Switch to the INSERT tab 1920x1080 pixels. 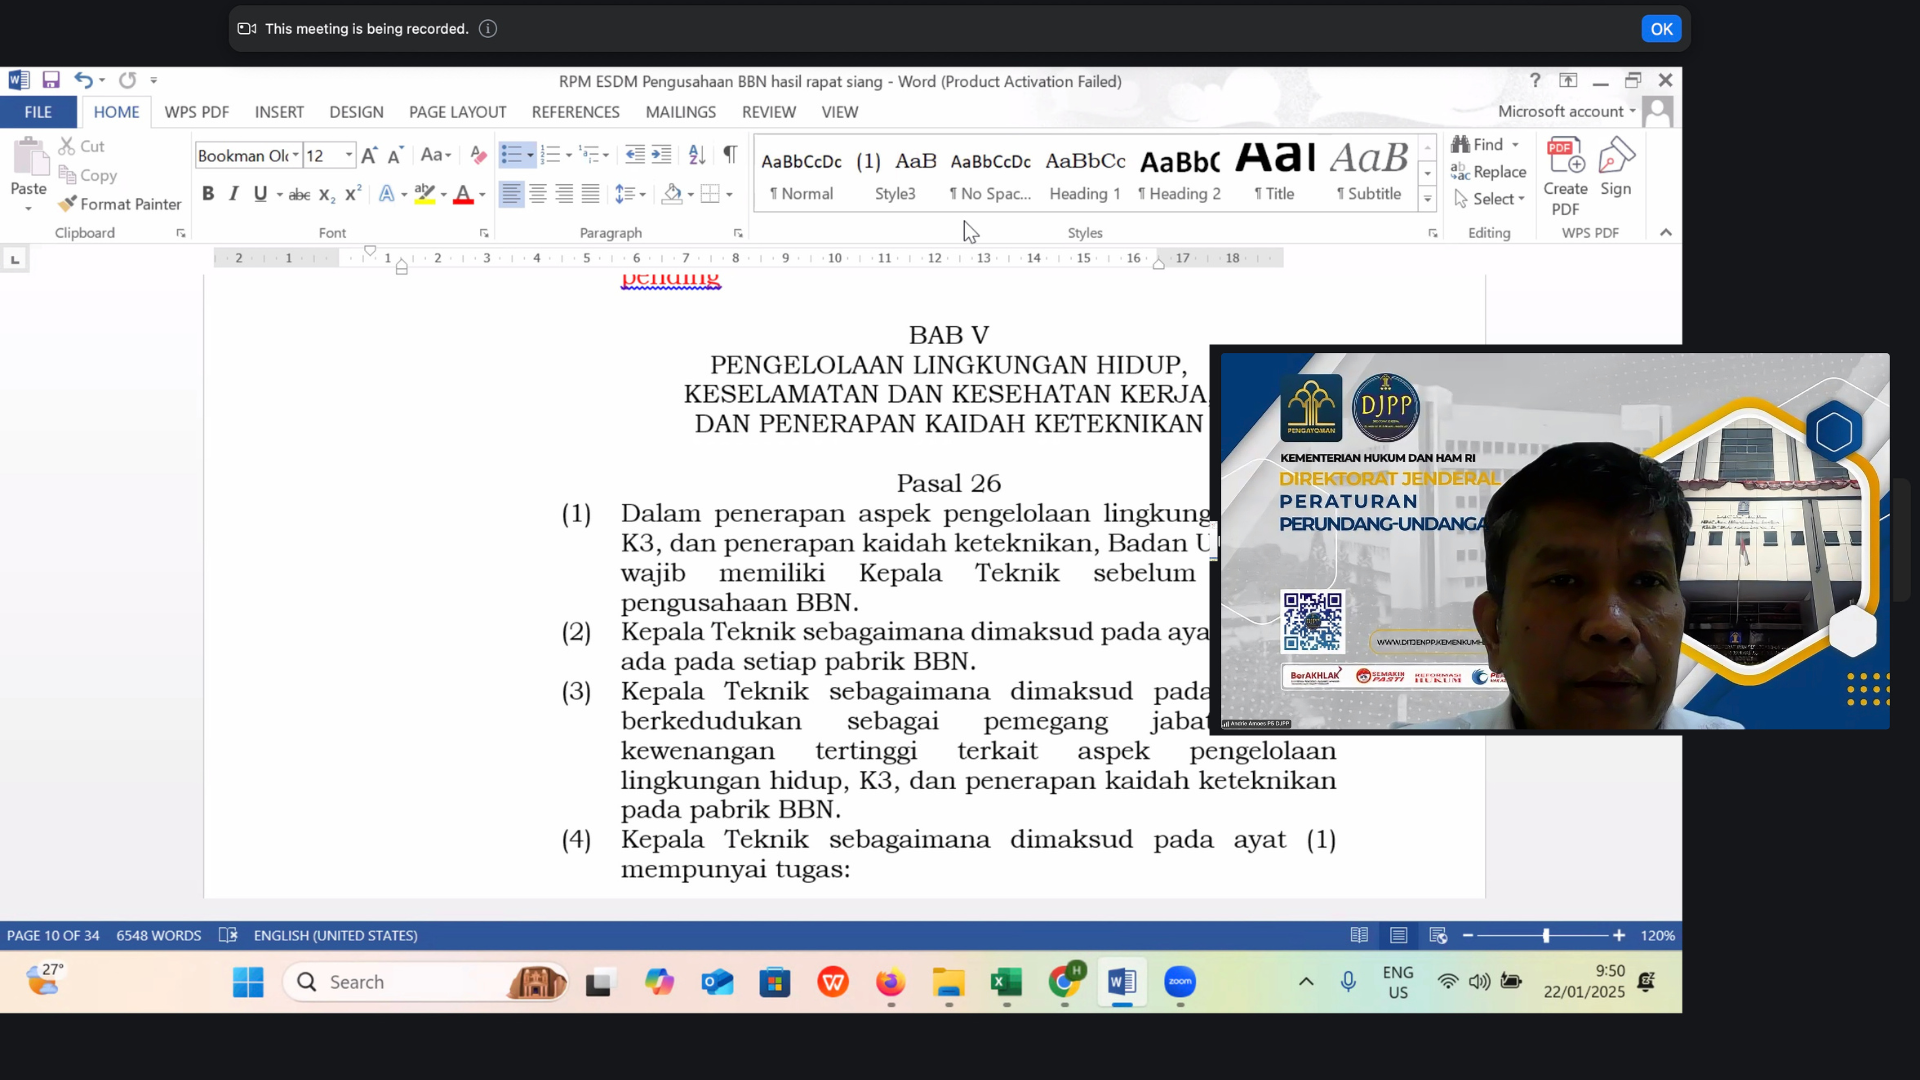pos(279,112)
